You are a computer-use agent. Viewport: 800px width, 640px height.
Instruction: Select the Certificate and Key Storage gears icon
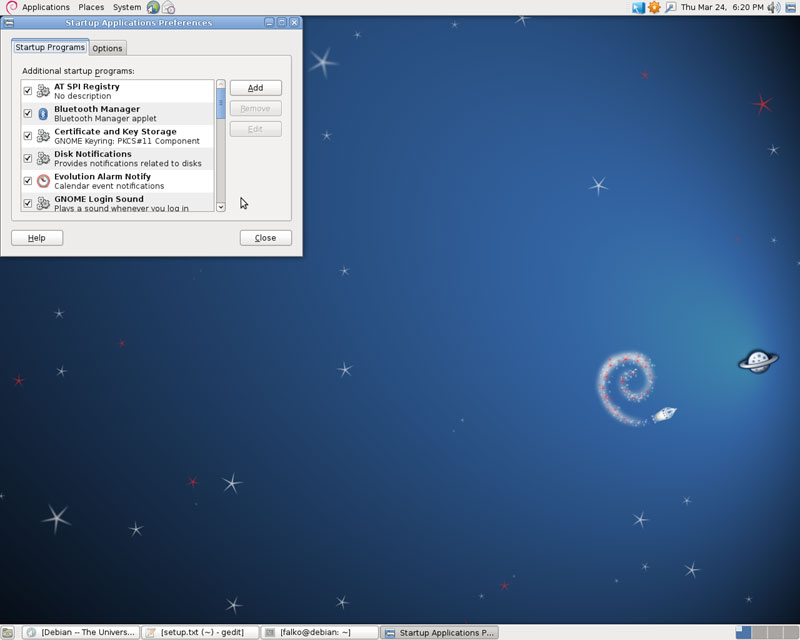43,136
